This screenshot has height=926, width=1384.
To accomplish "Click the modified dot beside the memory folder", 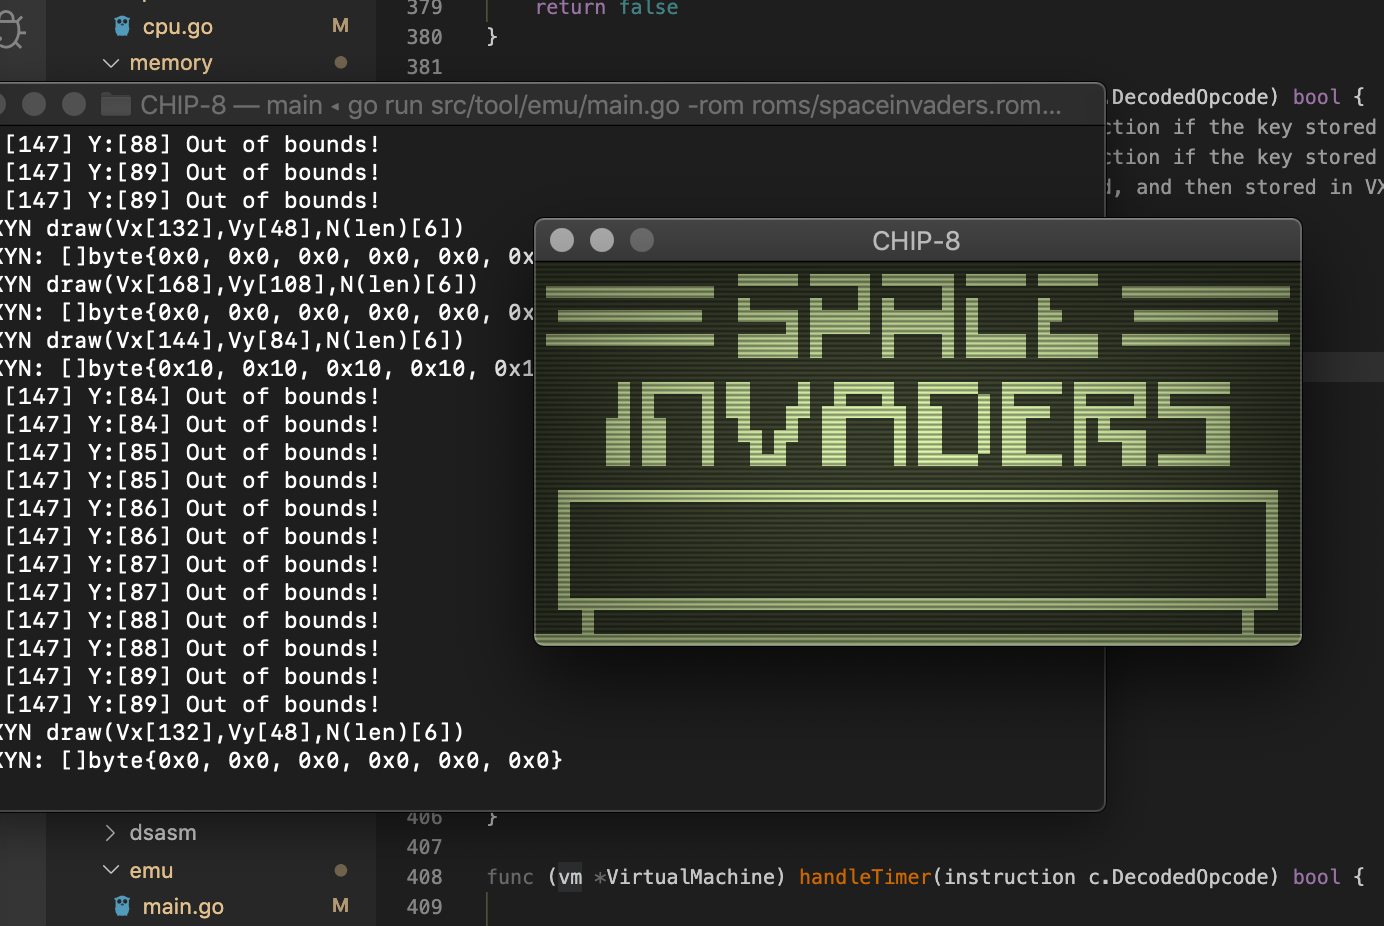I will tap(340, 62).
